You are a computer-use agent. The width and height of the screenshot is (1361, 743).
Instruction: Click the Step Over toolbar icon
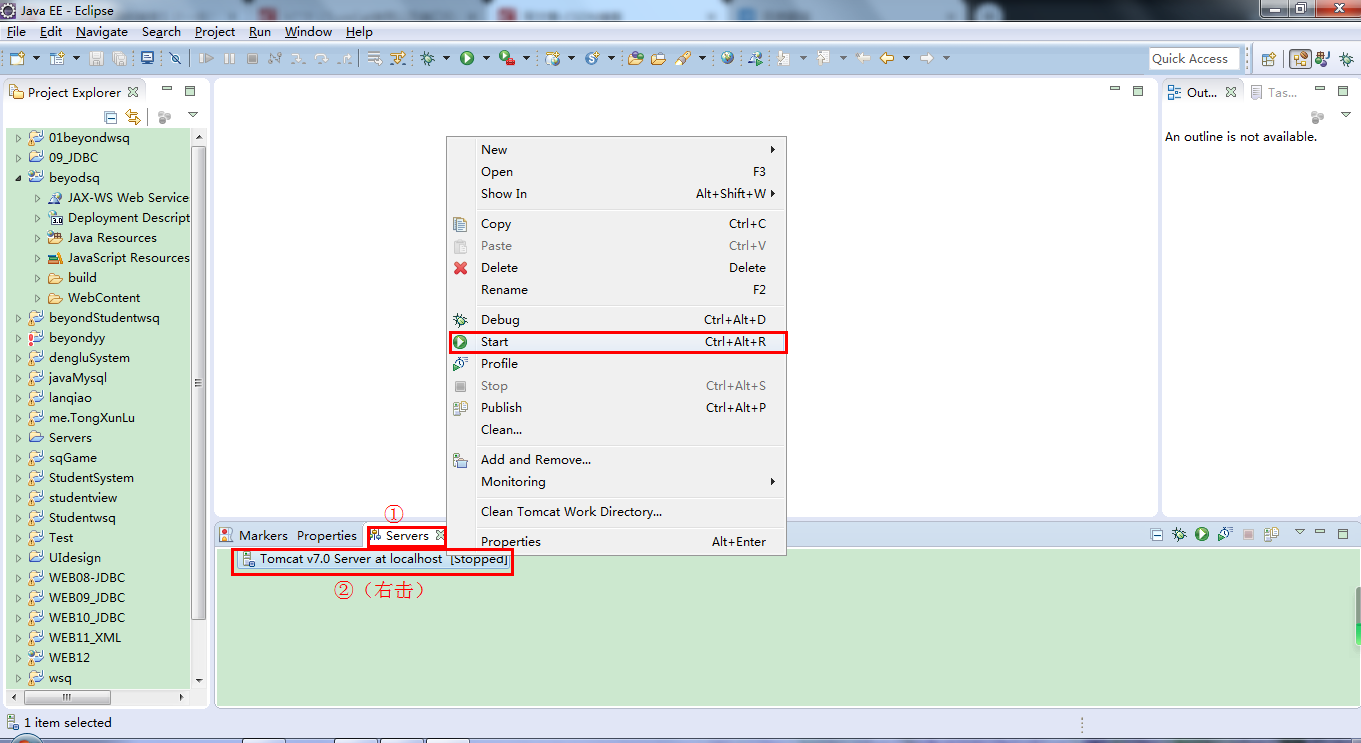point(321,58)
